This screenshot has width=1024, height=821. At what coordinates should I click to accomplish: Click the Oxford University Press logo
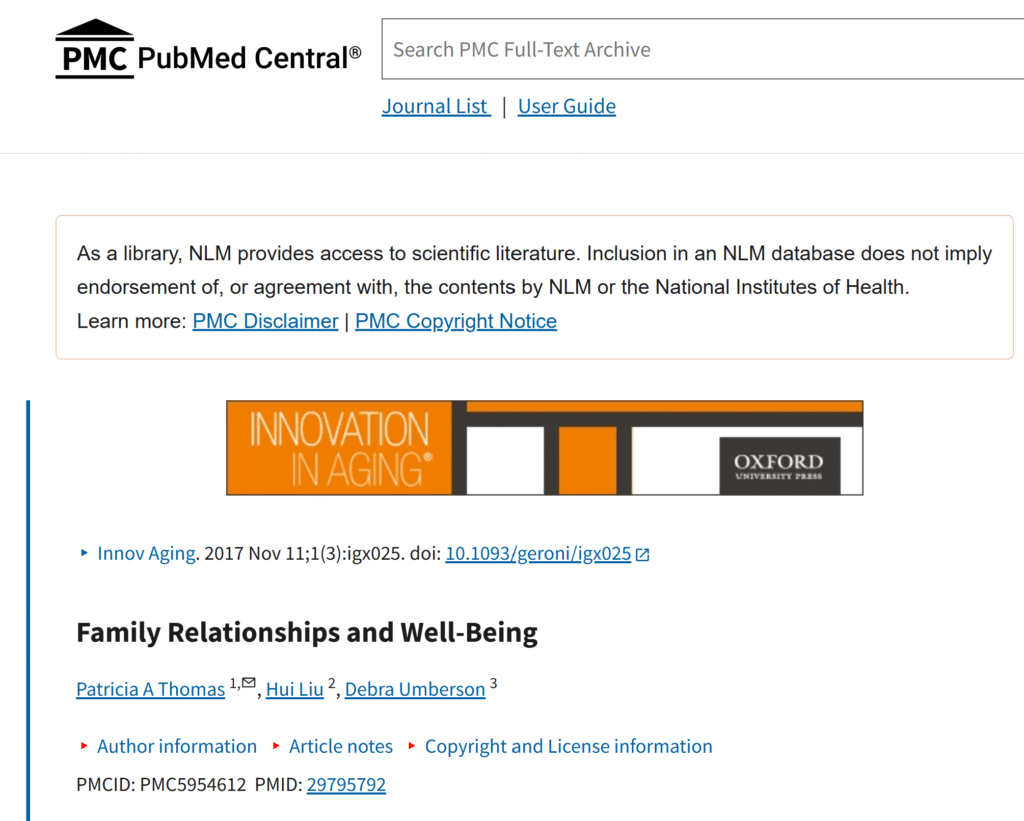(x=779, y=466)
